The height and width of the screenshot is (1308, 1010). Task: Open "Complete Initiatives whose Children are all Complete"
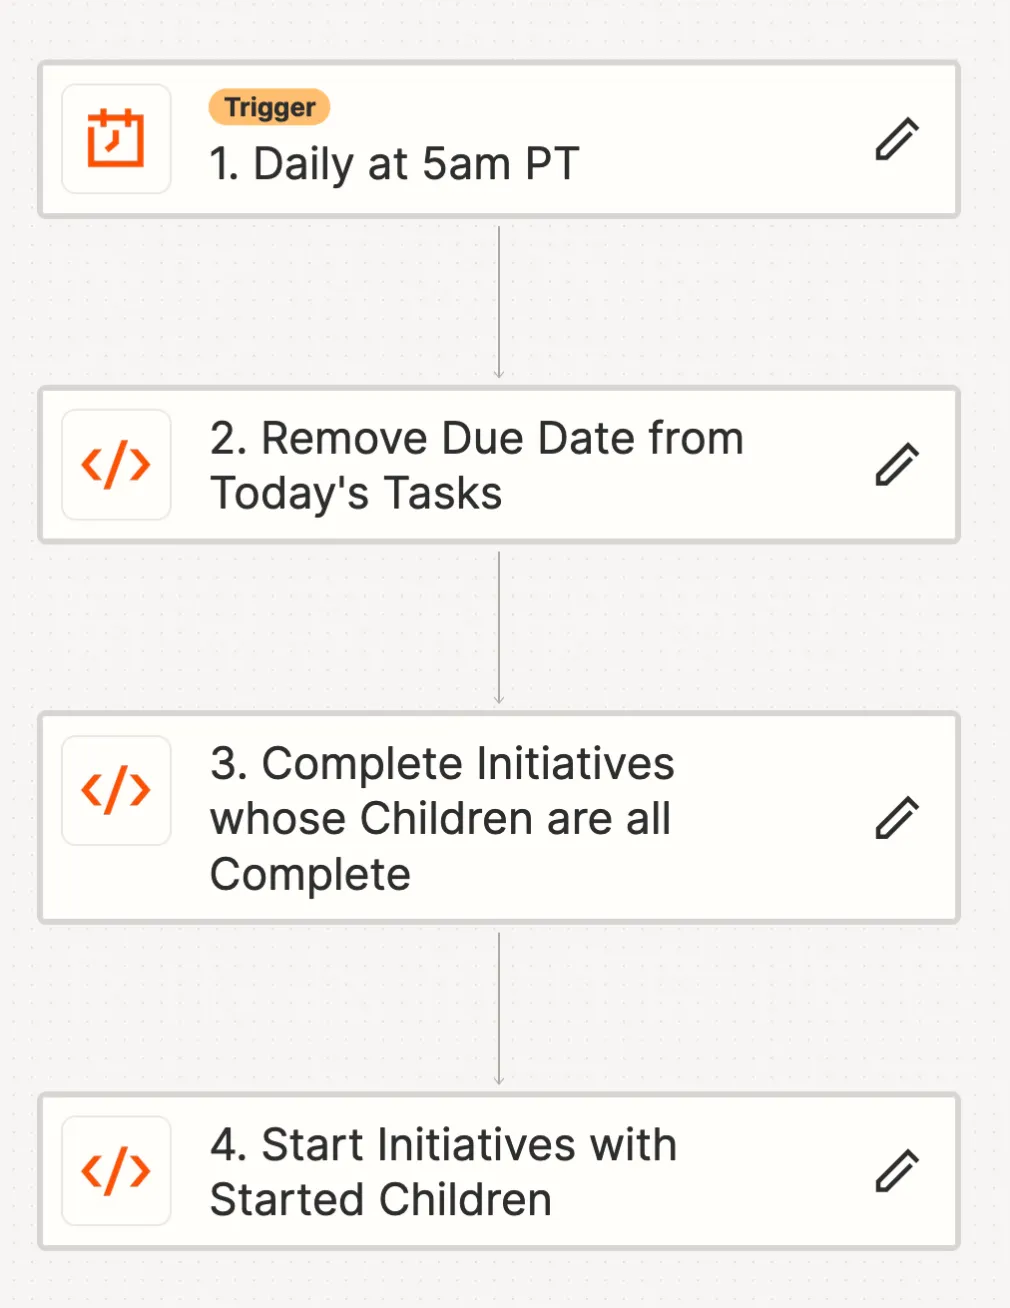click(x=442, y=818)
